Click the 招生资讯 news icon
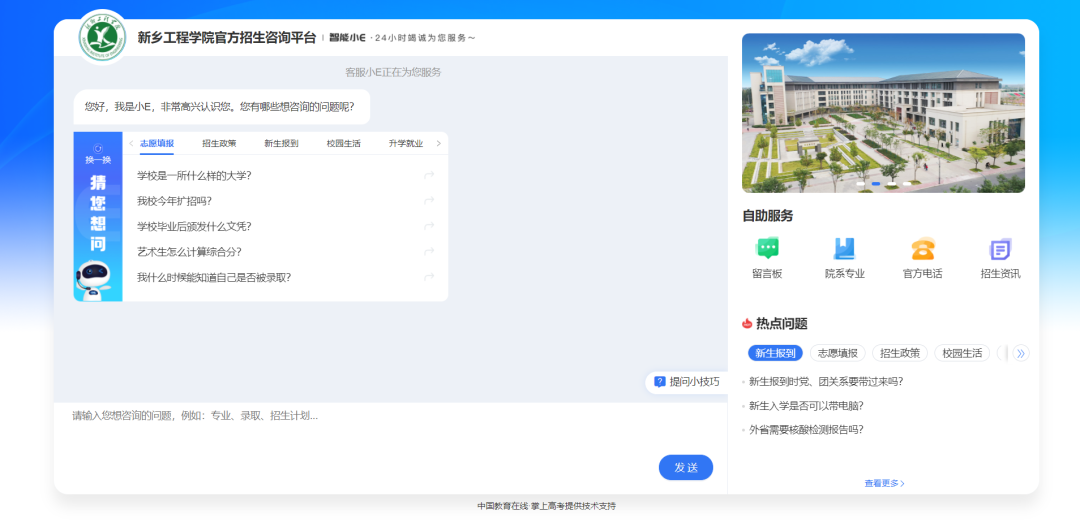This screenshot has width=1080, height=522. (1000, 250)
